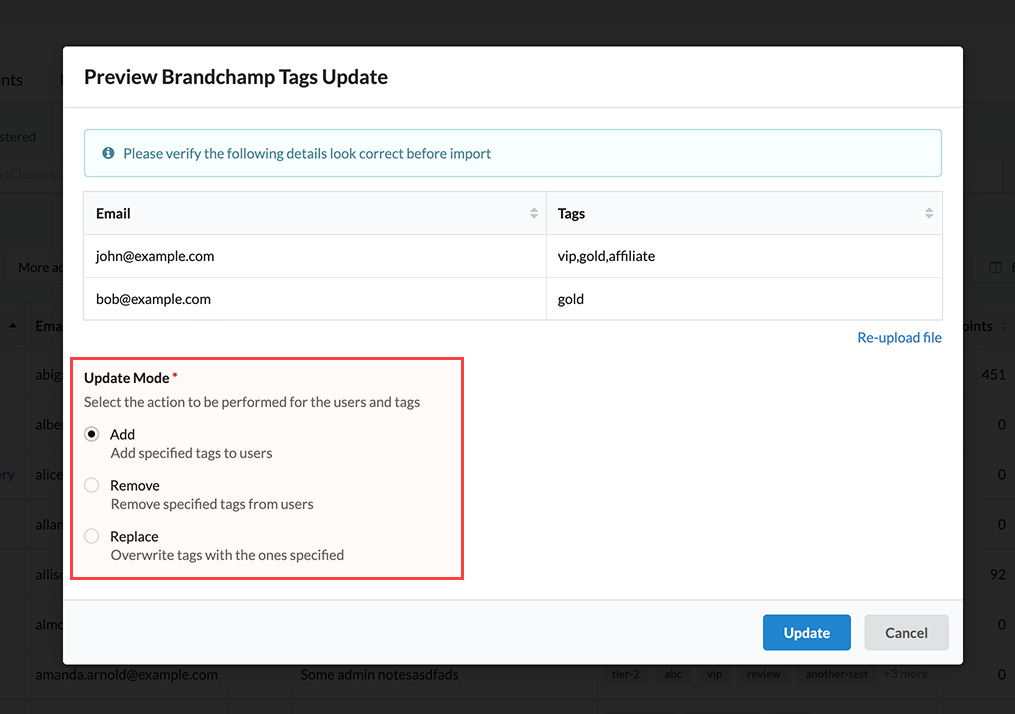Image resolution: width=1015 pixels, height=714 pixels.
Task: Expand the '+3 more' tags in background row
Action: tap(906, 674)
